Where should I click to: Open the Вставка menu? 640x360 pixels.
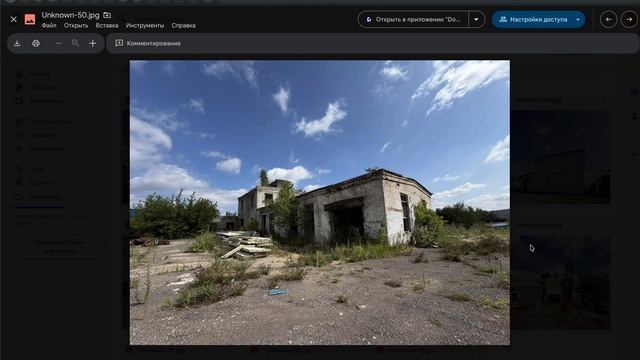107,25
